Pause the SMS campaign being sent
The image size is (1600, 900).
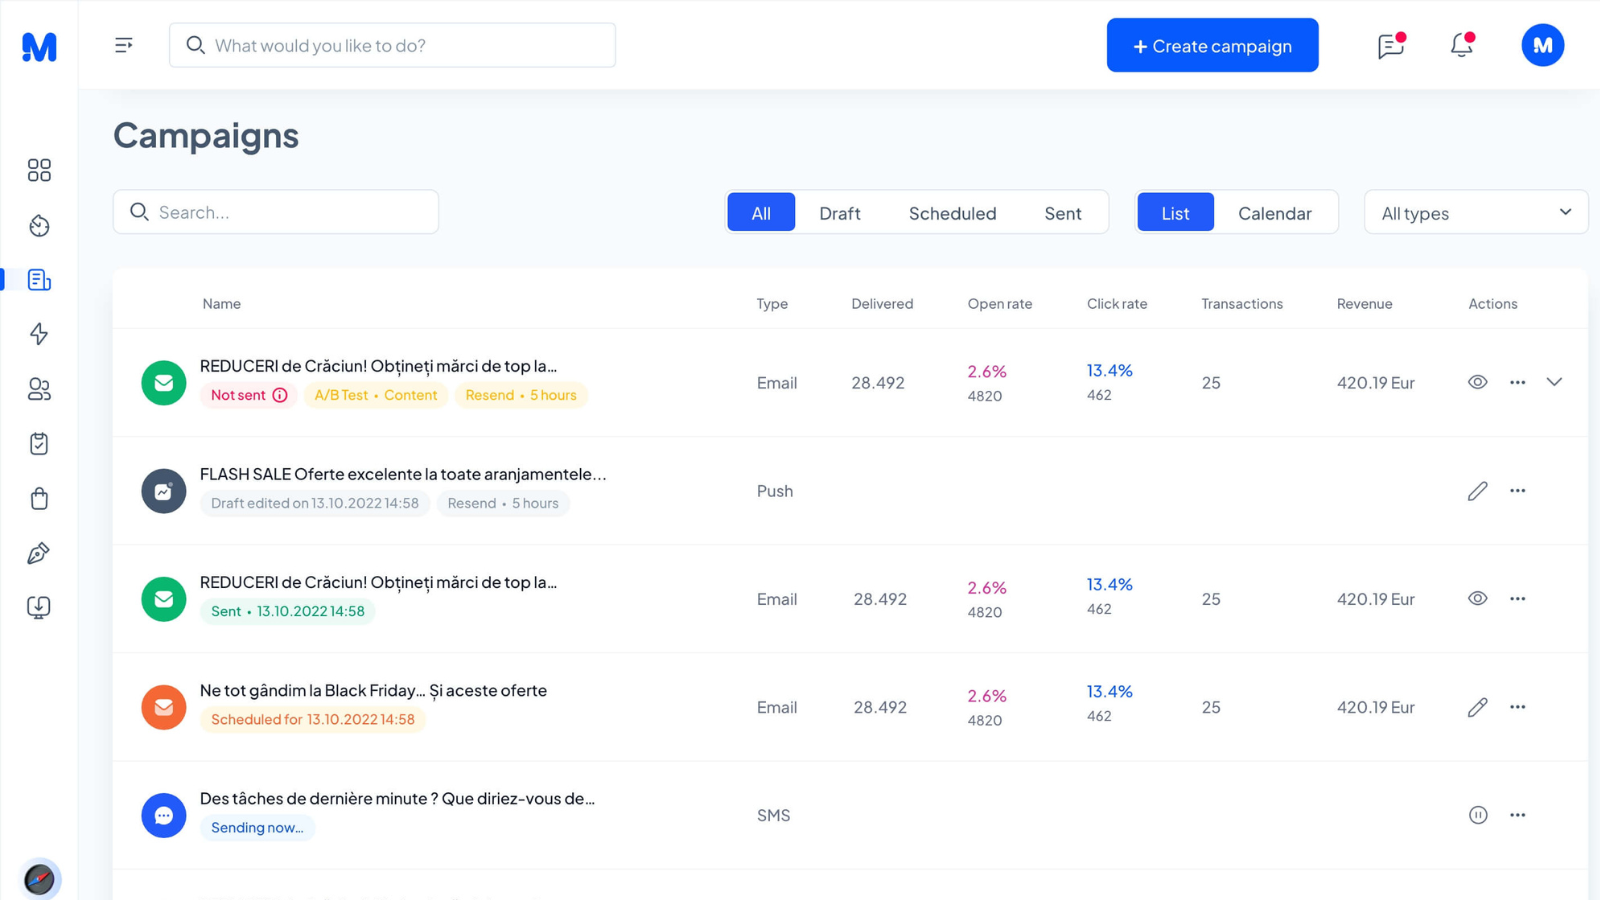(x=1477, y=815)
